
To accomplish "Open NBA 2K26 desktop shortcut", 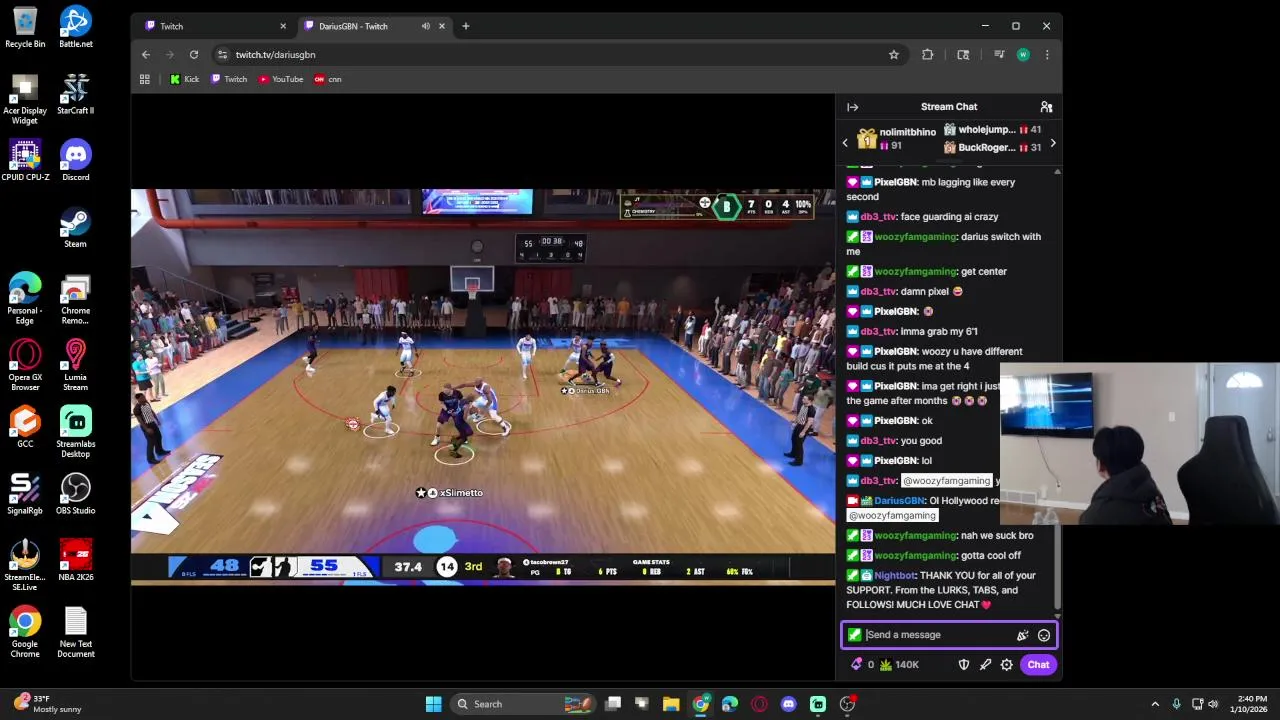I will click(76, 560).
